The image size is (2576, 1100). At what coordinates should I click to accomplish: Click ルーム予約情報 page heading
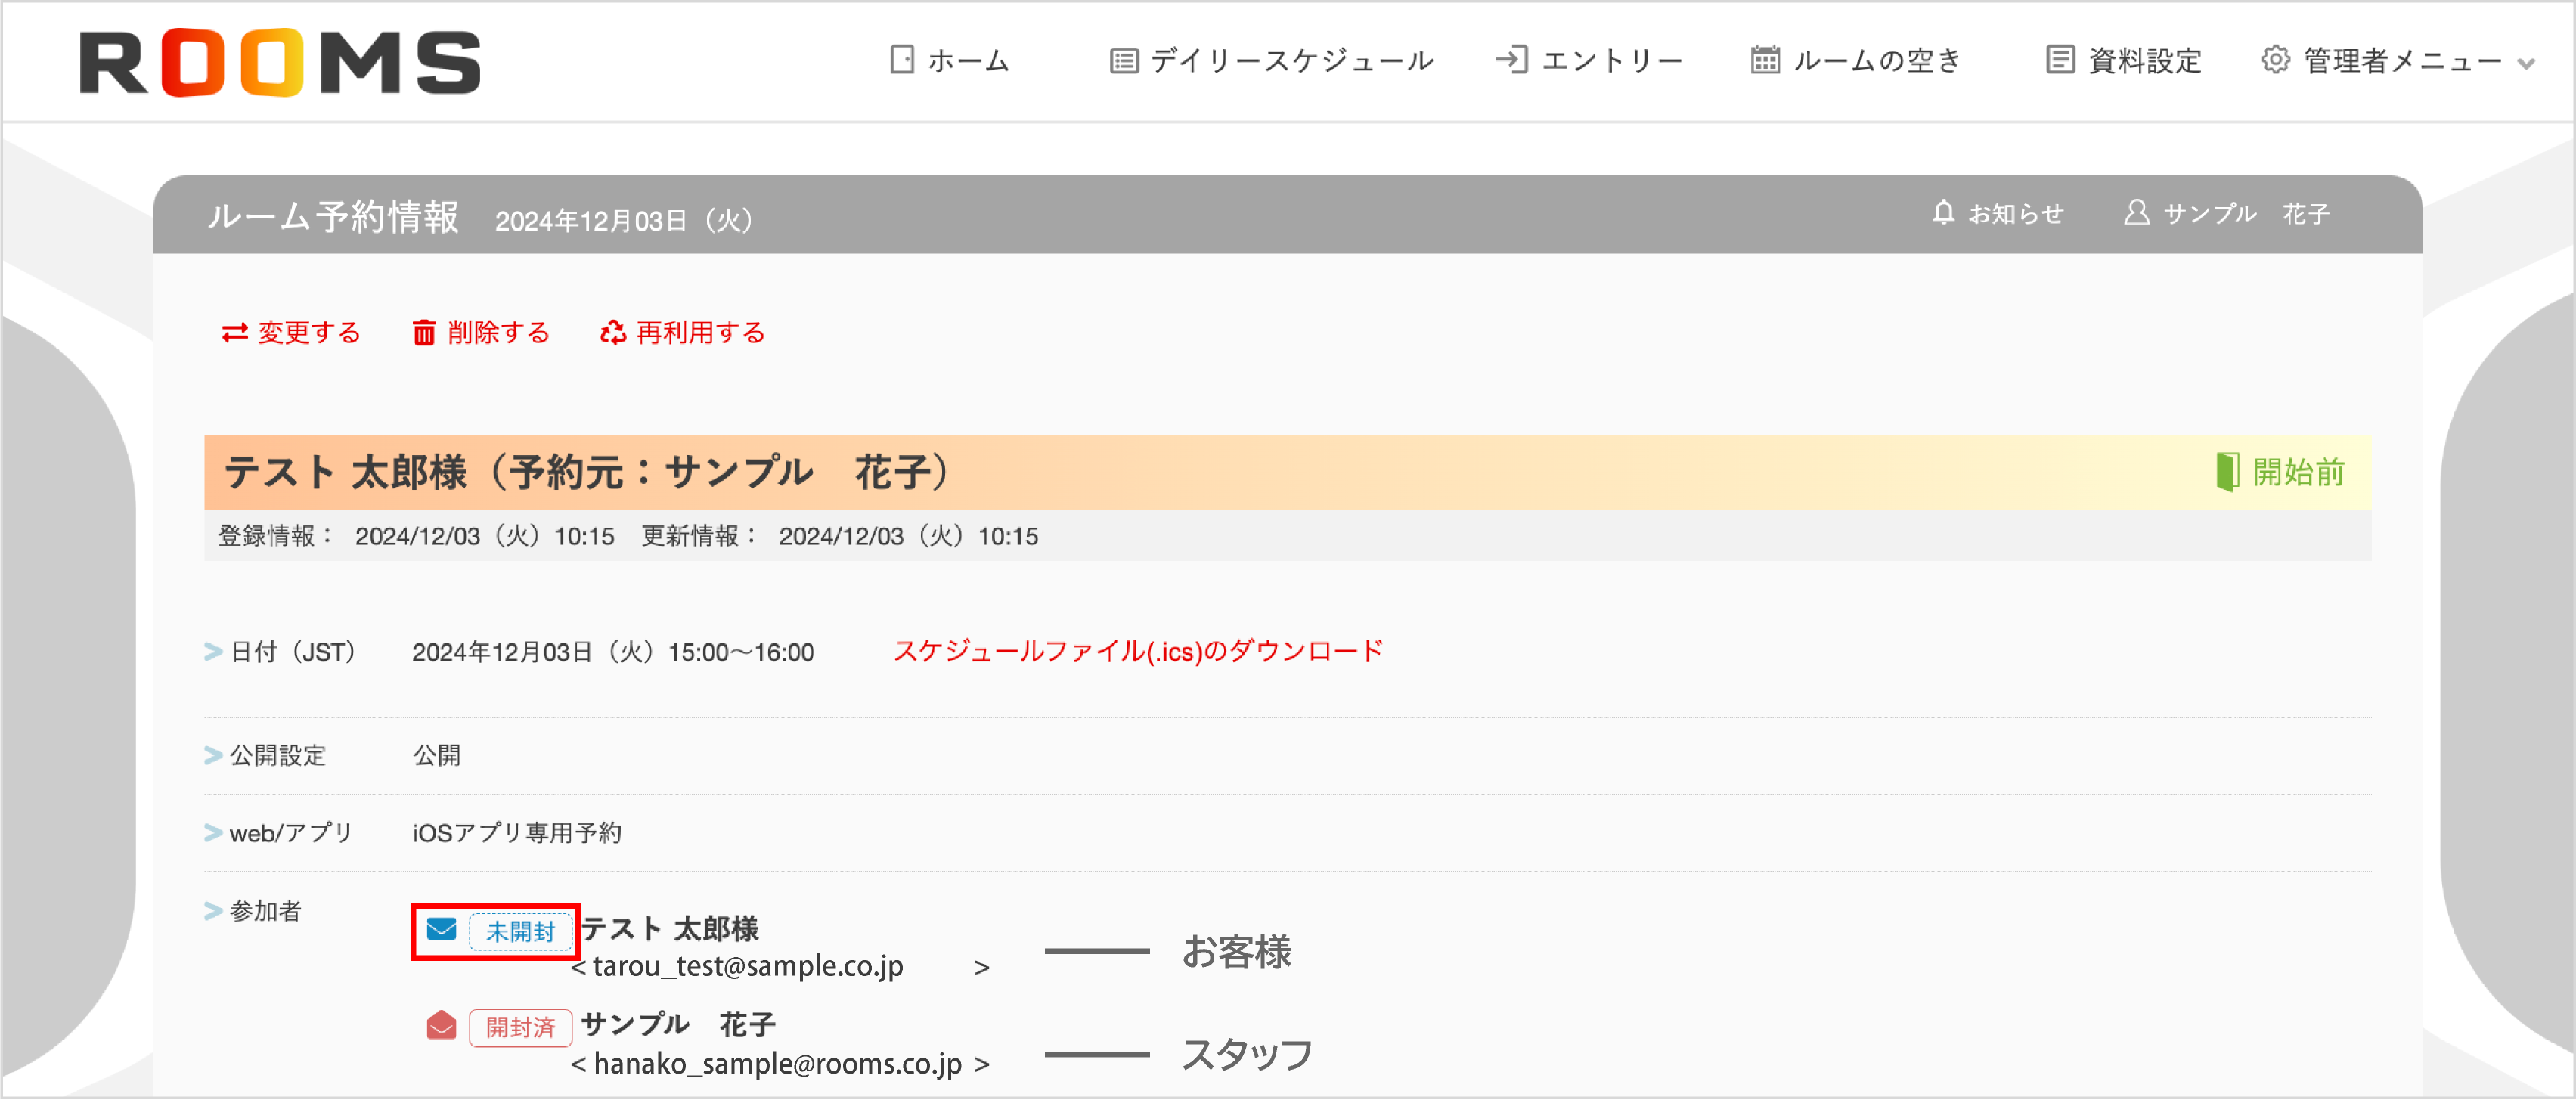pos(333,216)
